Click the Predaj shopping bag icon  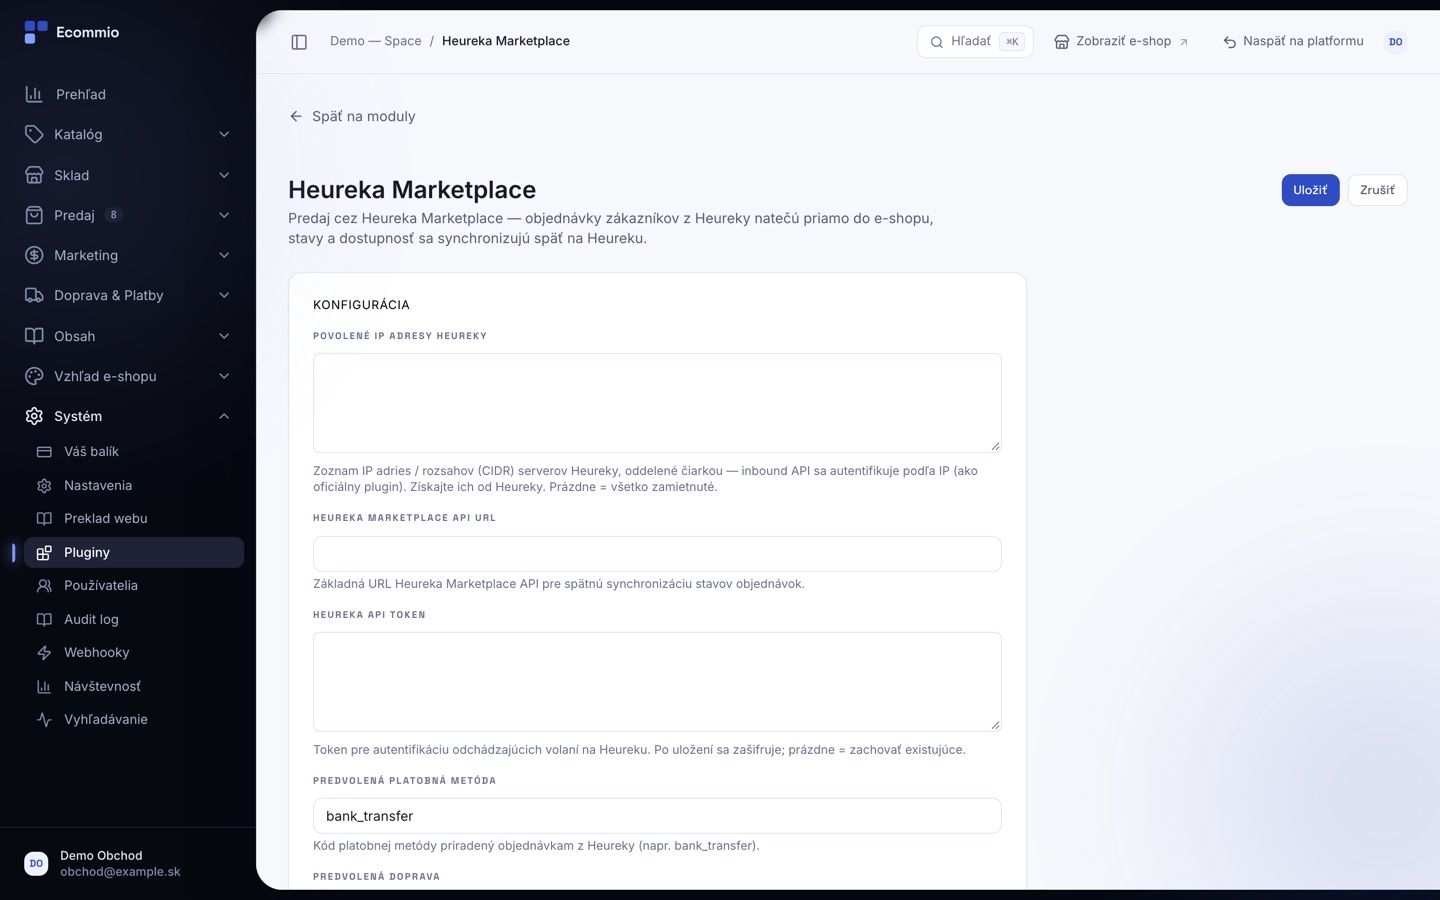34,215
